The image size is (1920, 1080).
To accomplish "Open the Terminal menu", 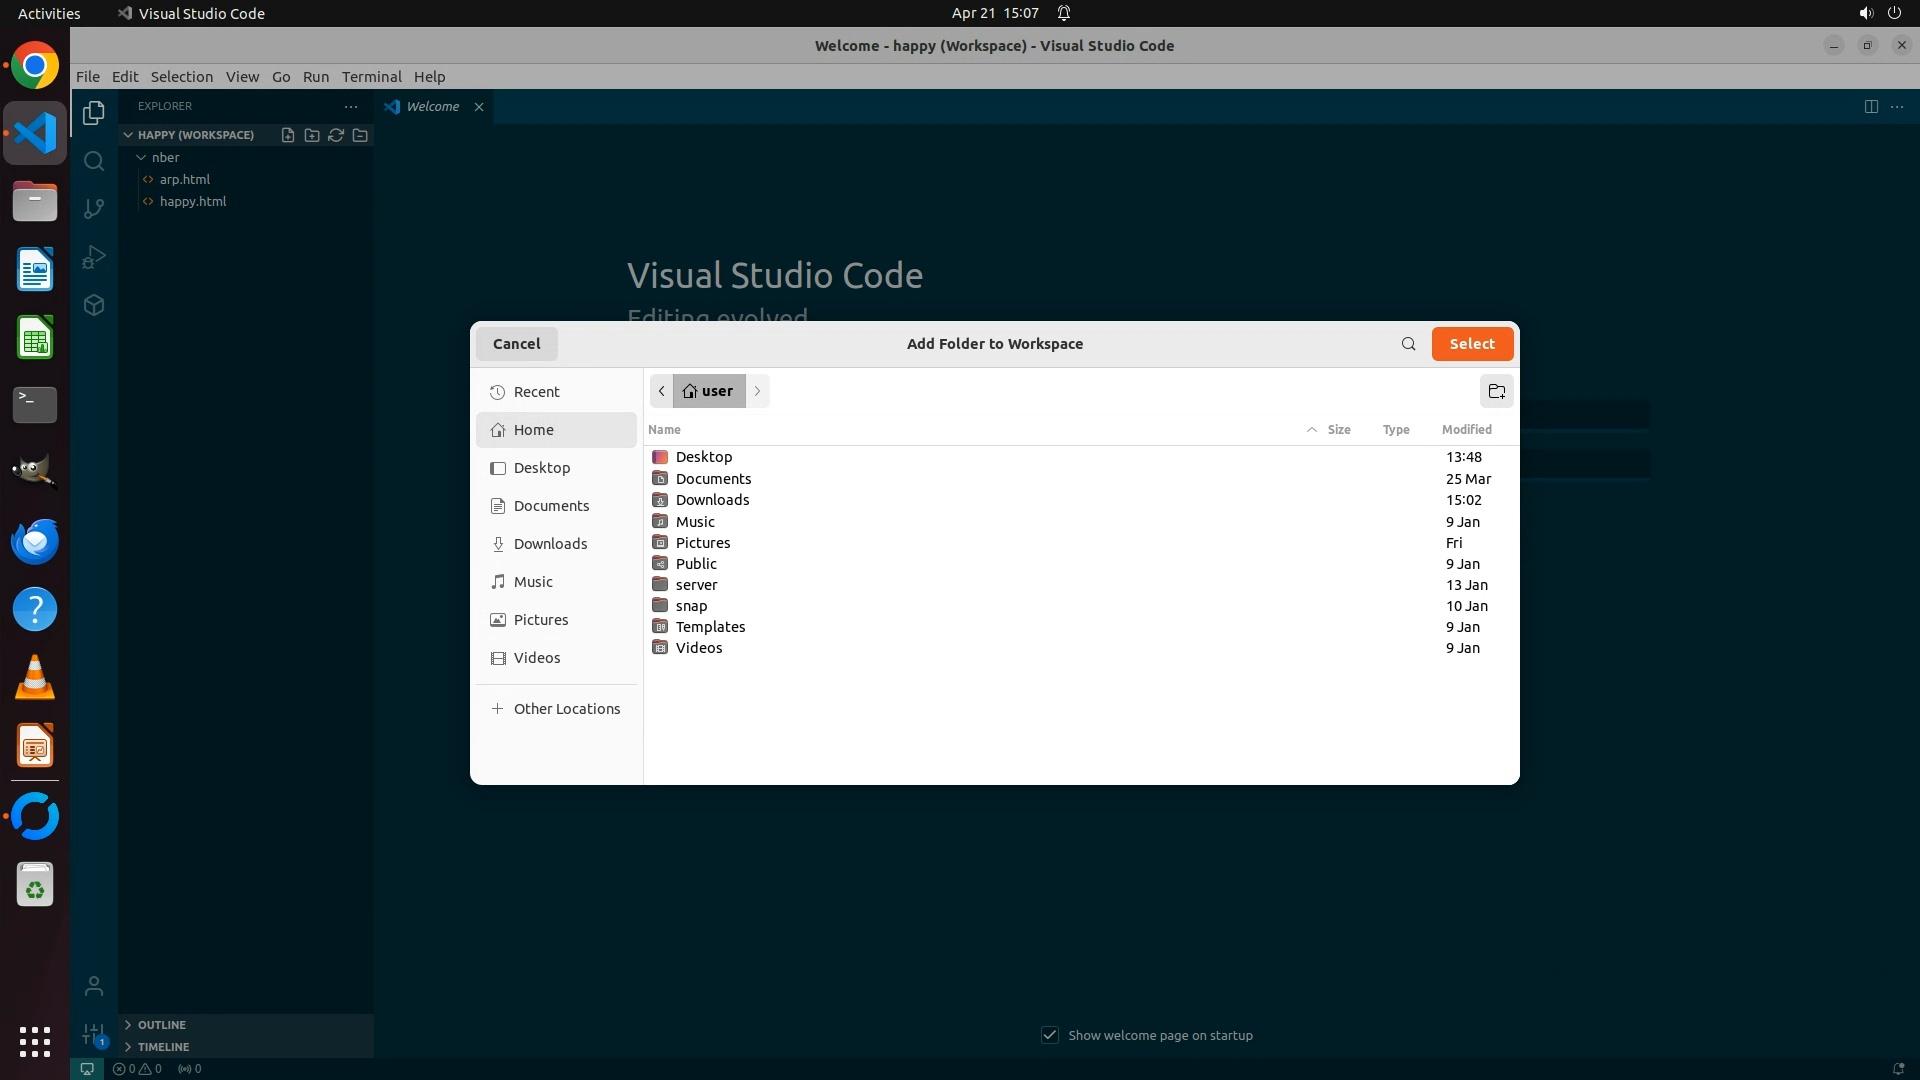I will point(371,77).
